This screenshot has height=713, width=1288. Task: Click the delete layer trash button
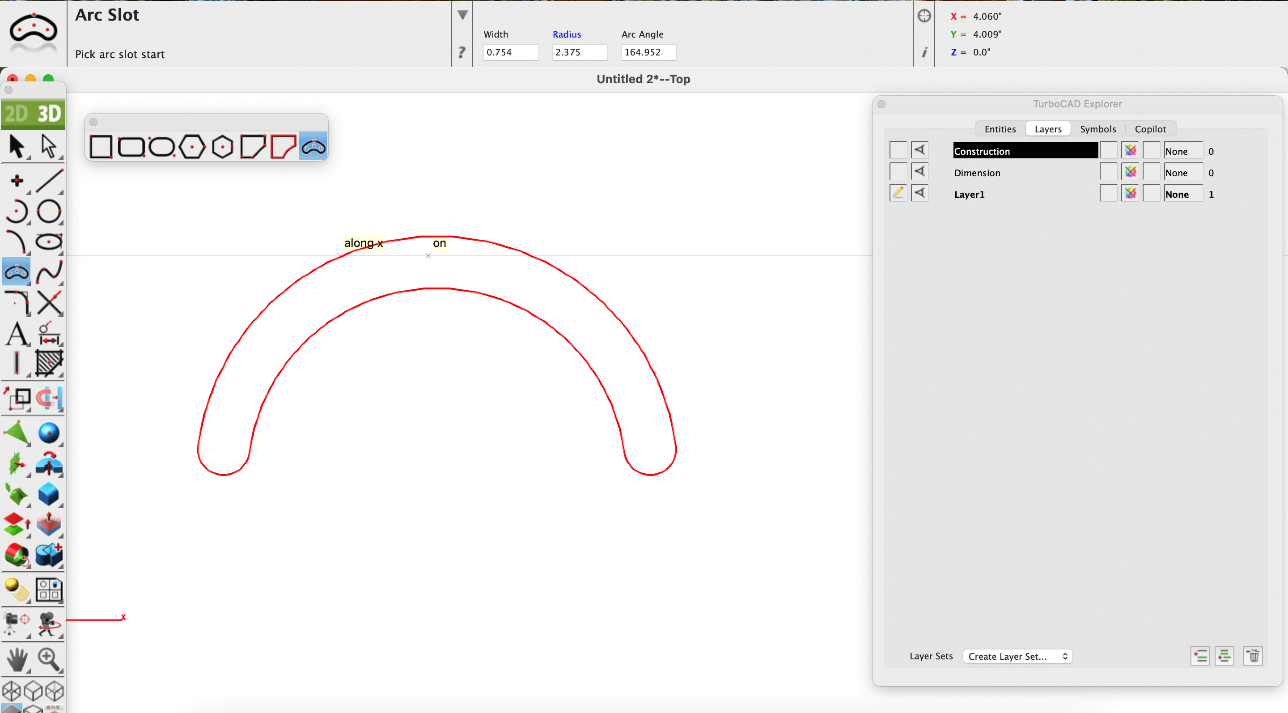(1253, 656)
